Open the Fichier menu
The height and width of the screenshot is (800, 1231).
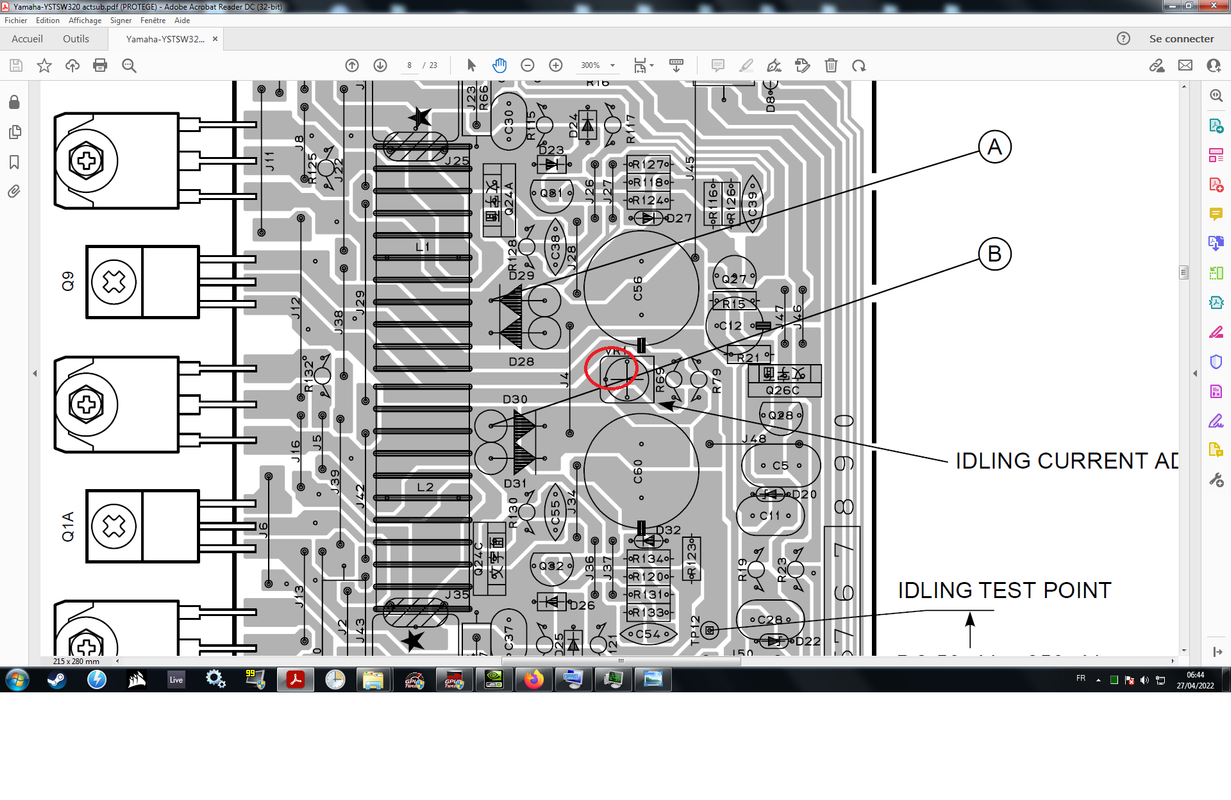(x=16, y=20)
